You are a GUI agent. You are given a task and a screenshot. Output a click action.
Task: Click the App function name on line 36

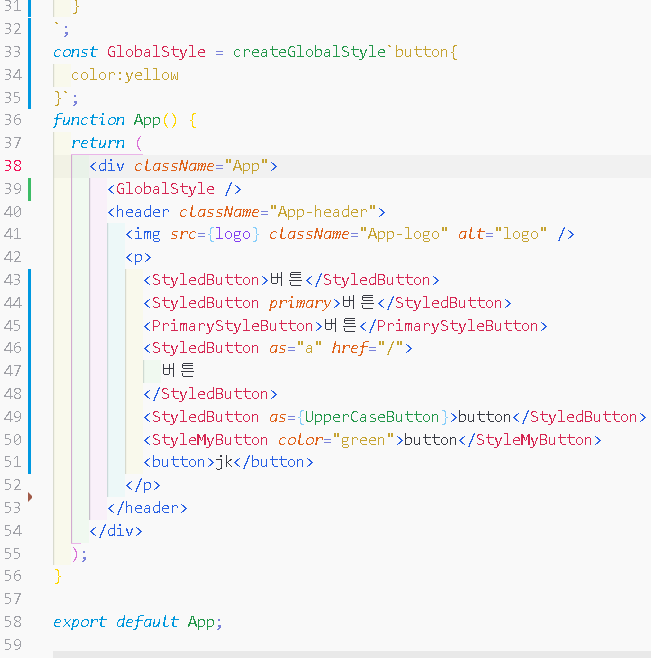point(147,120)
